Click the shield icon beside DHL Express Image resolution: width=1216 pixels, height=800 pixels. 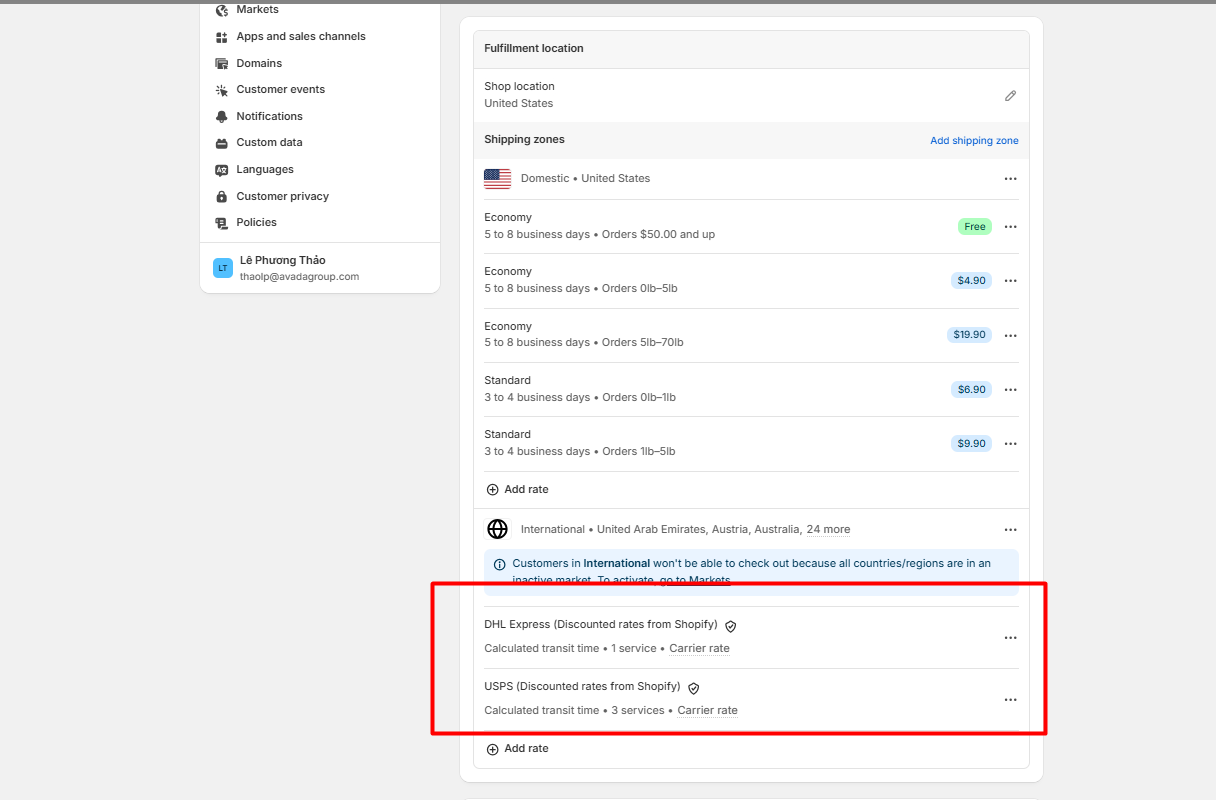tap(731, 626)
